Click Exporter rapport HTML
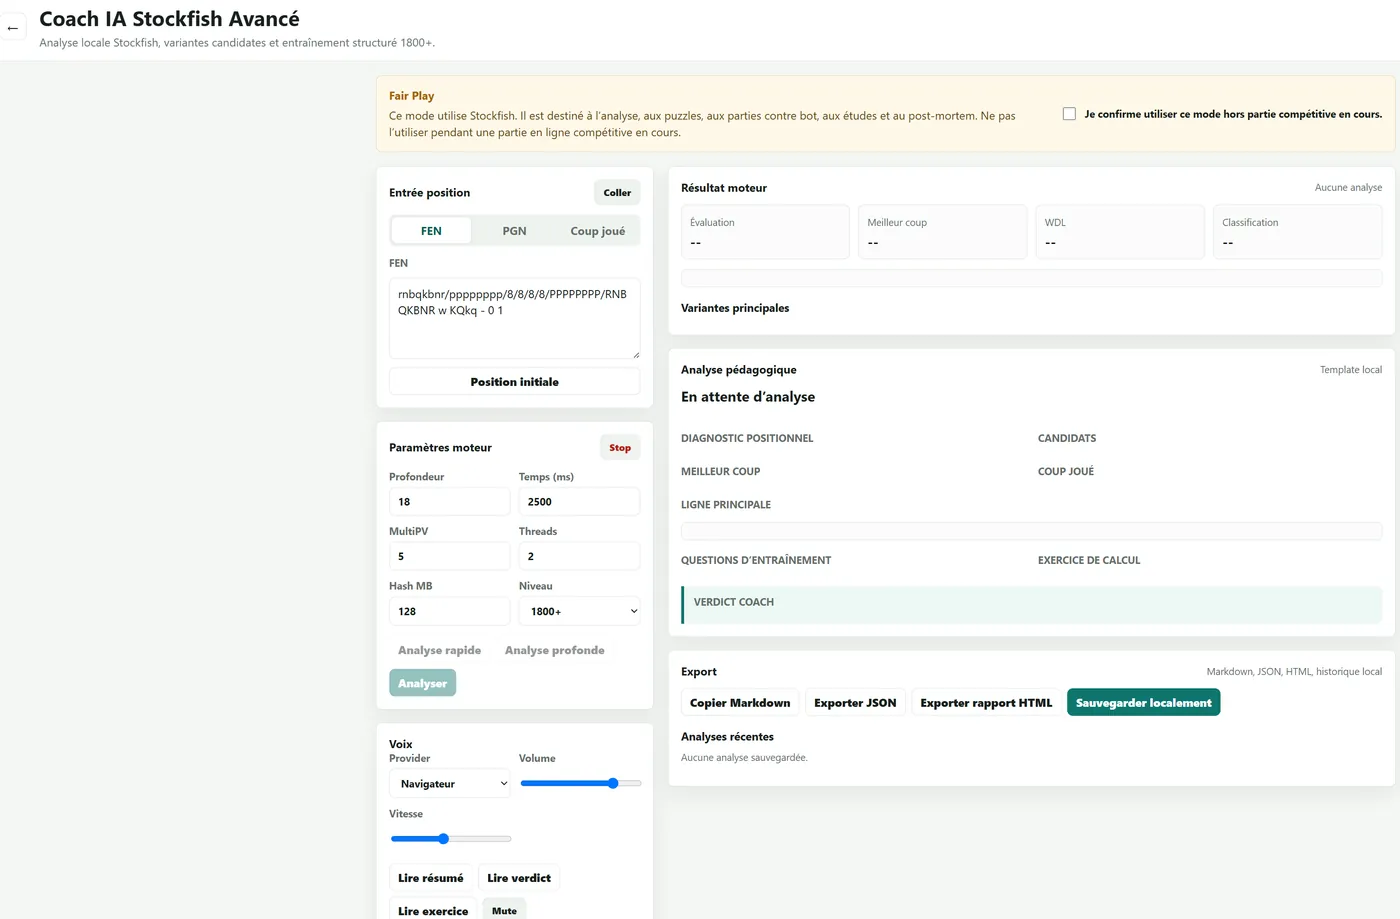This screenshot has width=1400, height=919. pos(986,703)
